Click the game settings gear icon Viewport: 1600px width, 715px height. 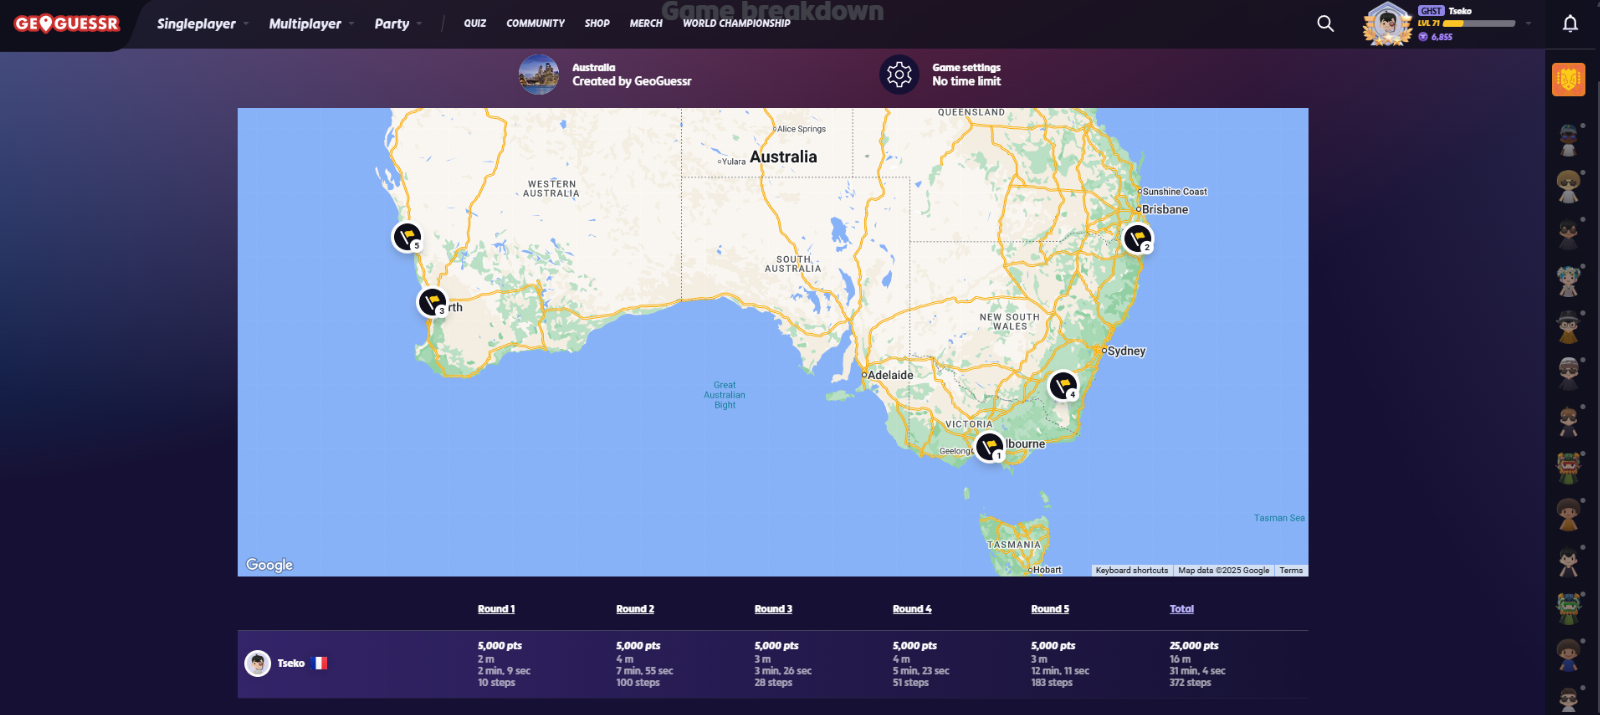(x=899, y=75)
